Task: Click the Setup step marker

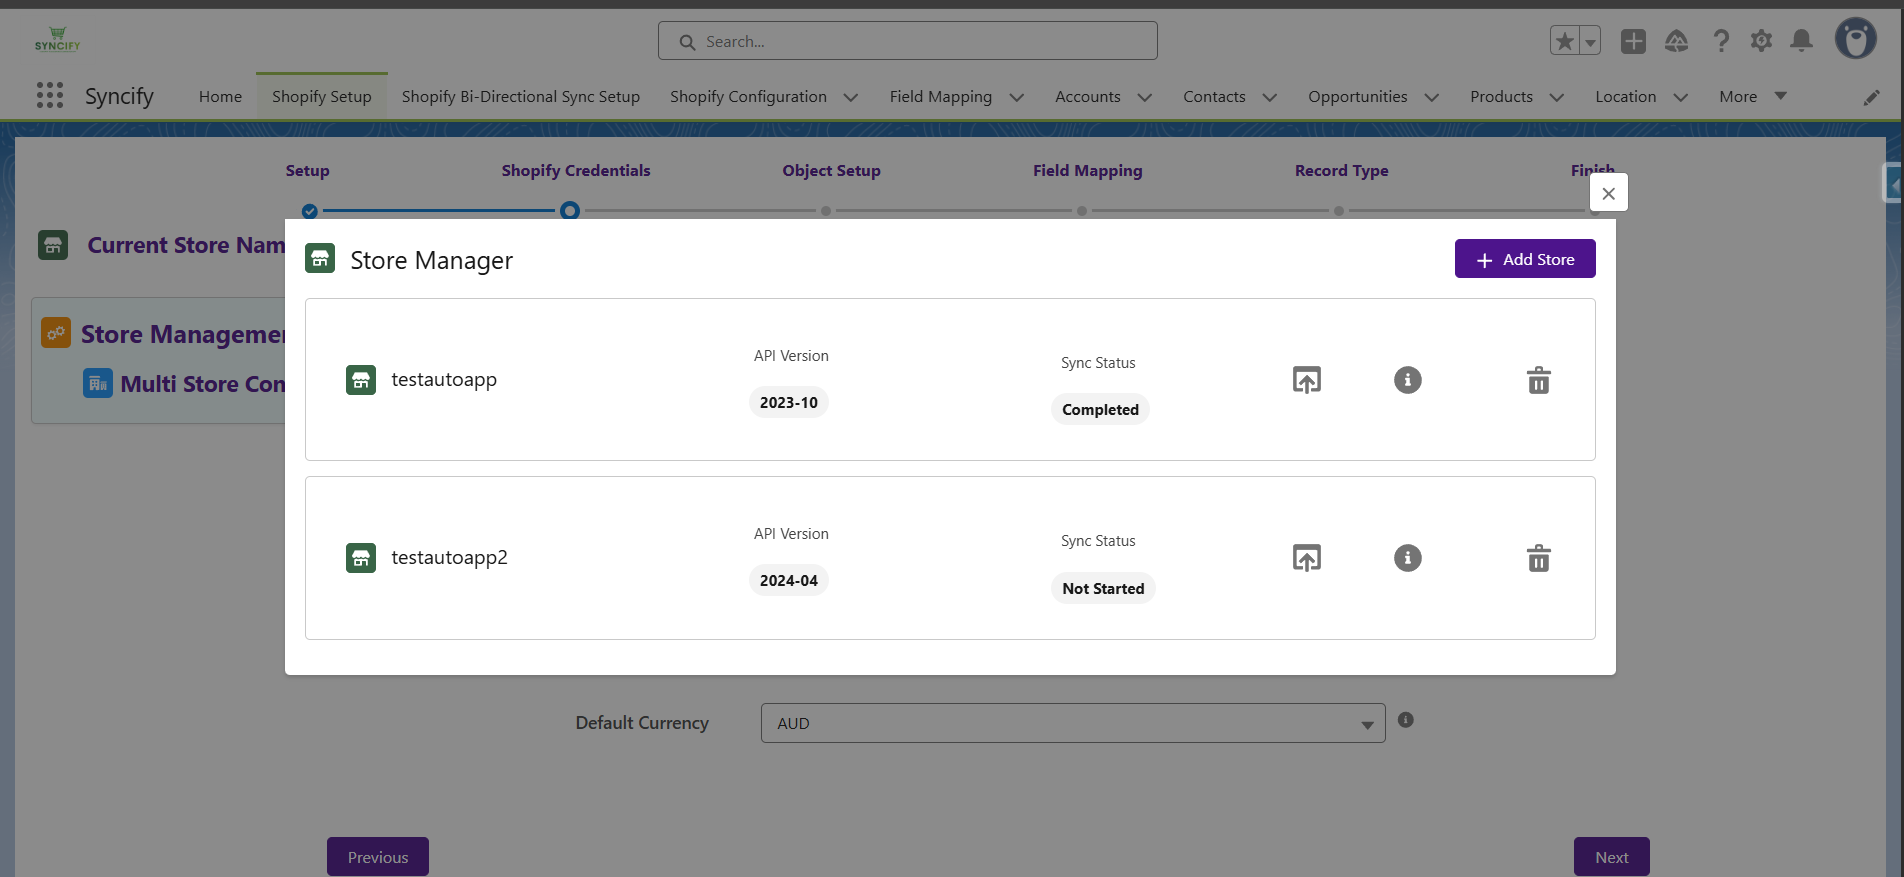Action: 309,211
